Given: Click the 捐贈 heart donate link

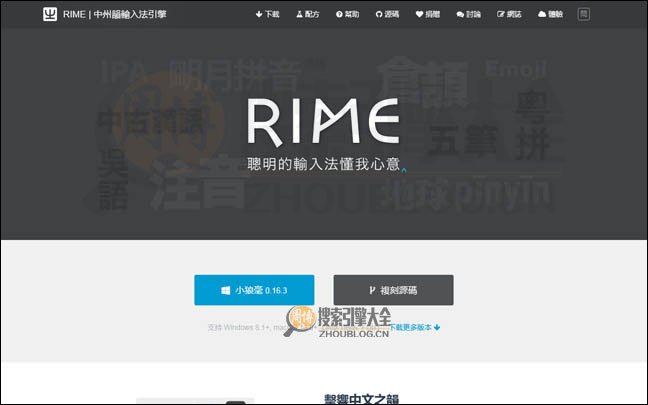Looking at the screenshot, I should click(x=427, y=15).
